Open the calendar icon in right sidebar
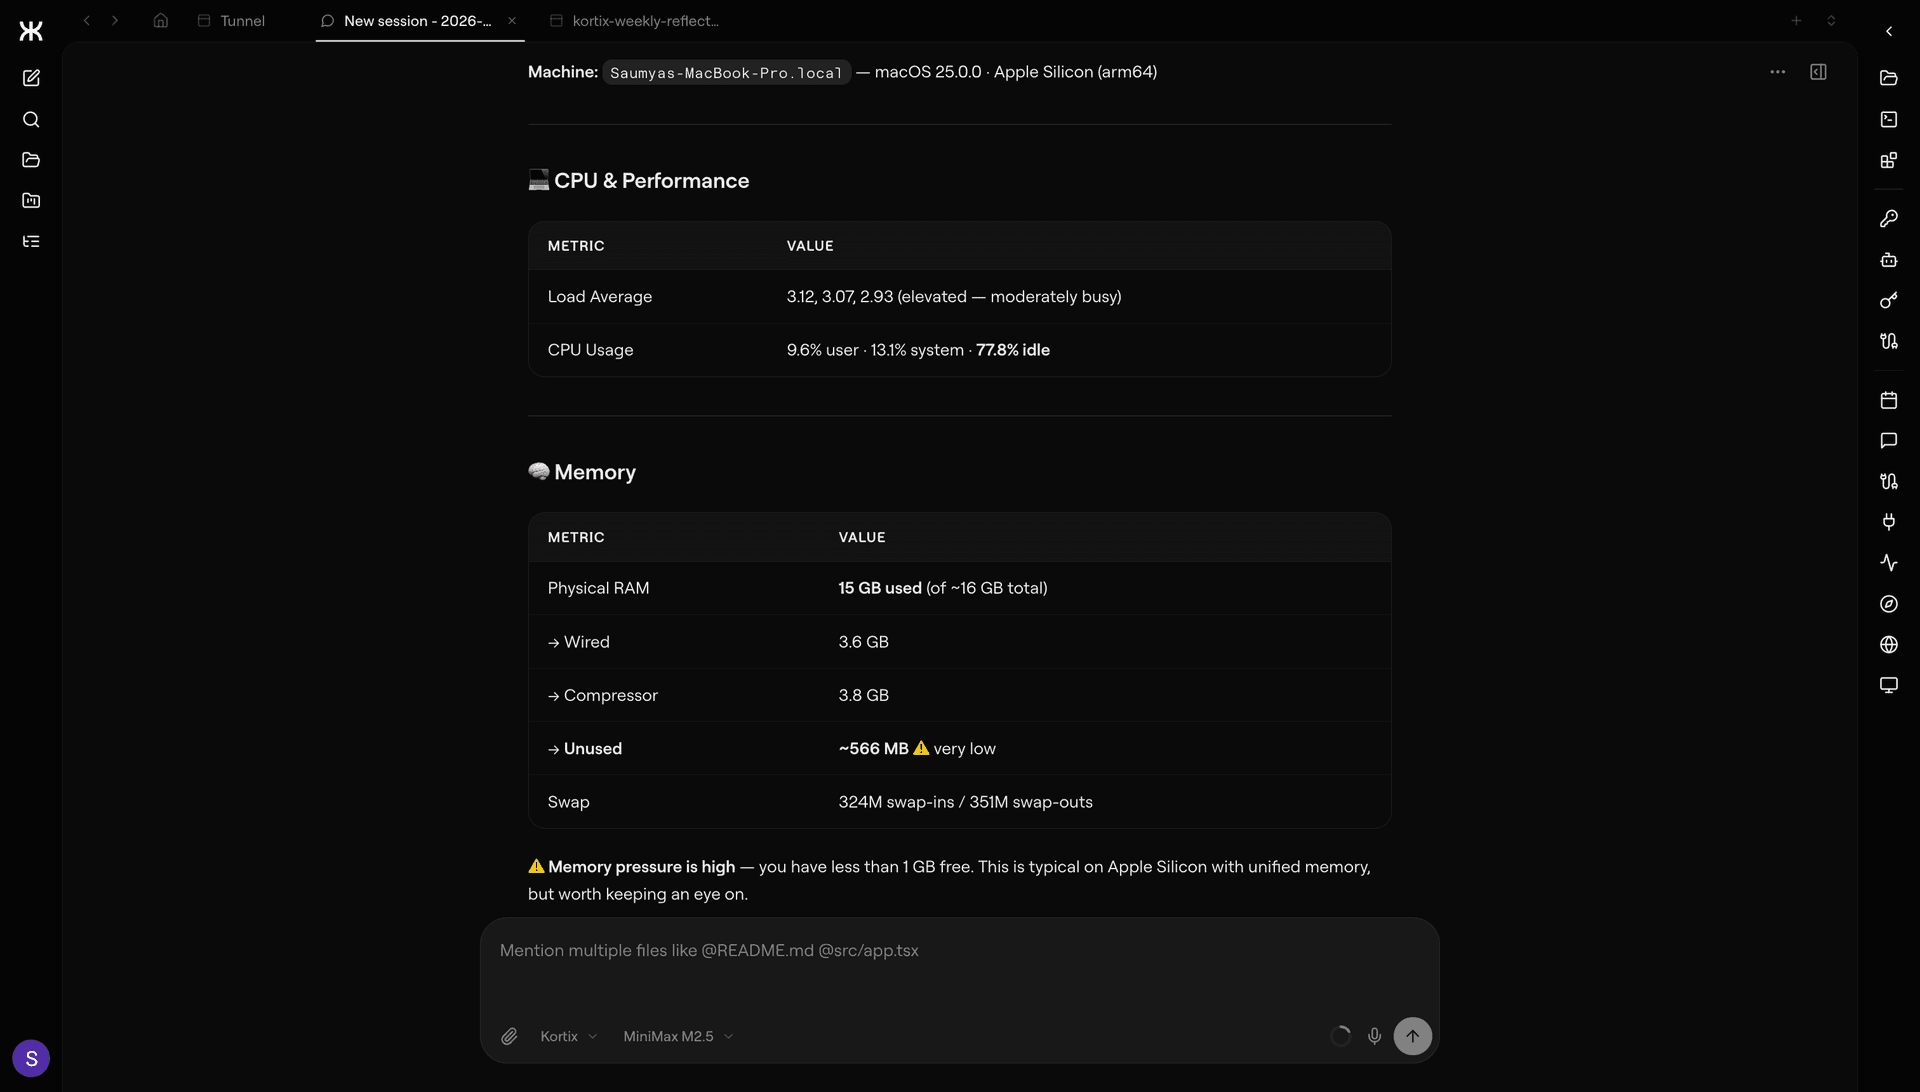This screenshot has width=1920, height=1092. point(1889,400)
